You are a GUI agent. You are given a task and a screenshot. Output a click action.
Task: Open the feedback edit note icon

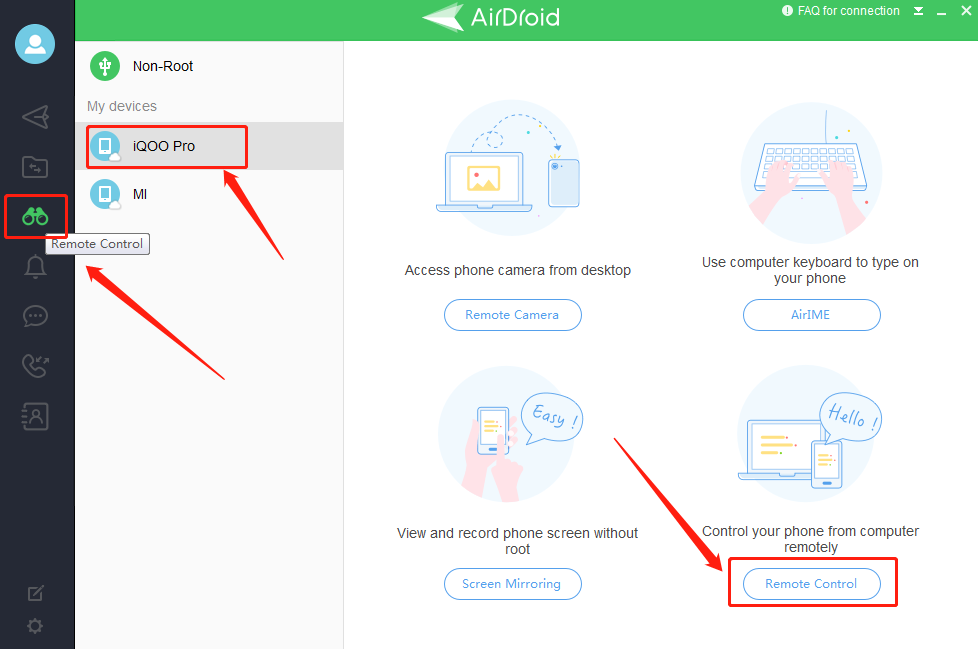[36, 593]
